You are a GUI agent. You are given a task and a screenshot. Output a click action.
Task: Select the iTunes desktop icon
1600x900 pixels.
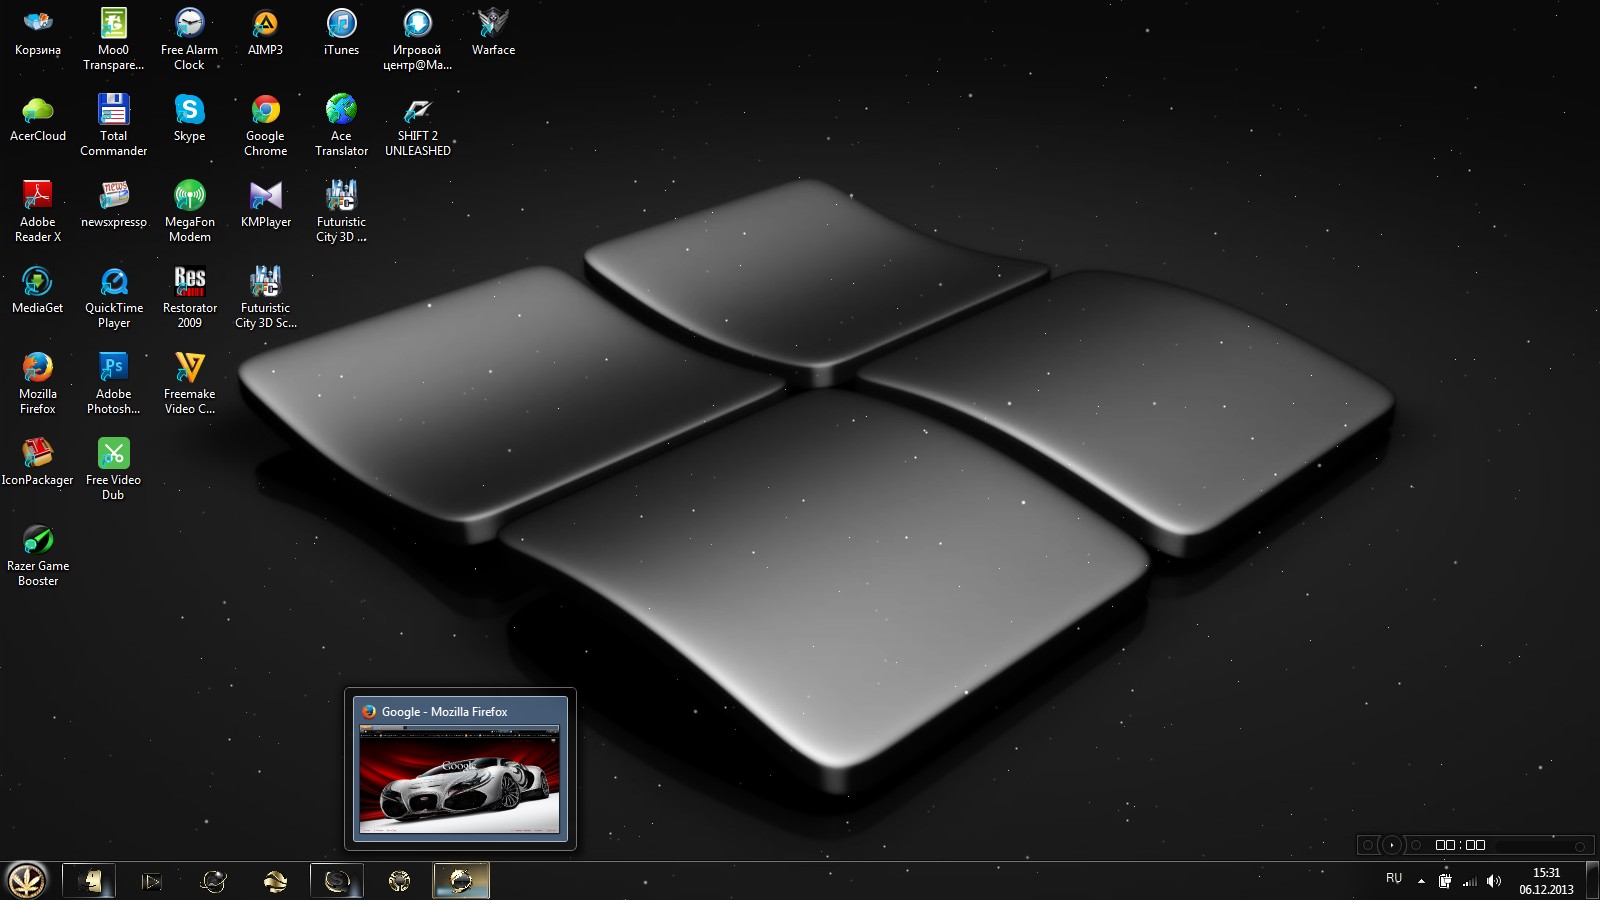[341, 32]
